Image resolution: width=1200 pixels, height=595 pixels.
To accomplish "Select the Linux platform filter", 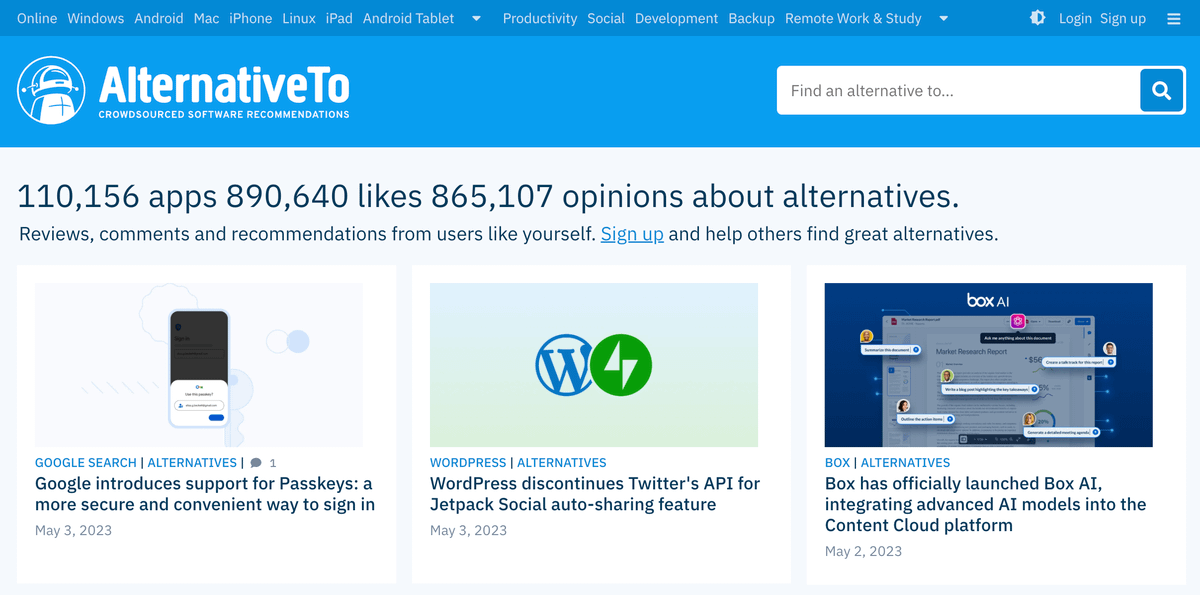I will [299, 18].
